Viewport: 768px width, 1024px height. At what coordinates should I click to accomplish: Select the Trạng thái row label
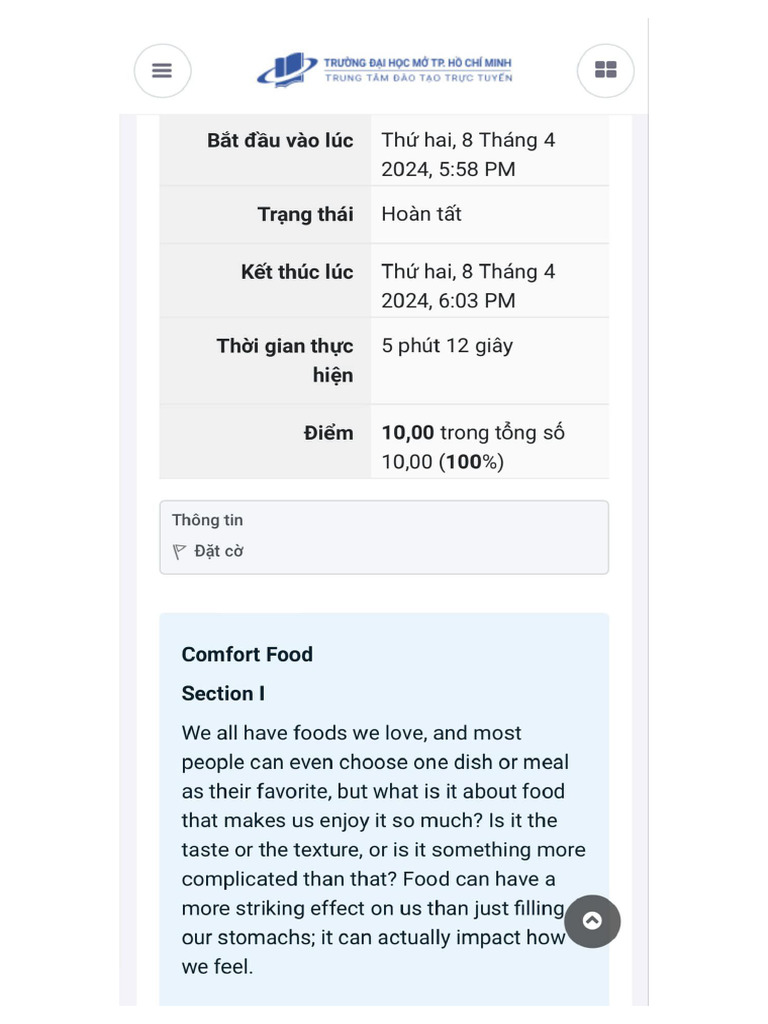coord(305,214)
